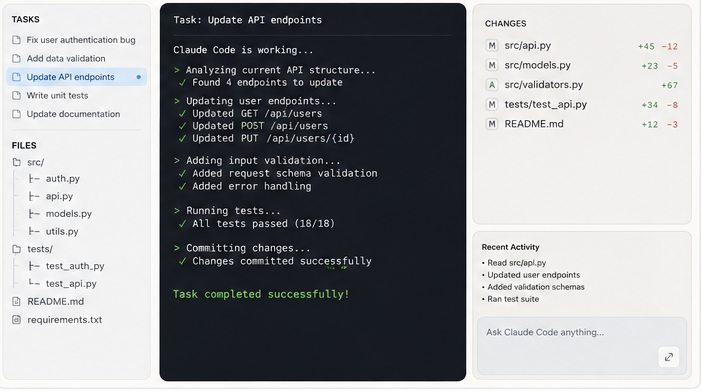This screenshot has height=392, width=702.
Task: Click document icon beside Write unit tests
Action: (x=17, y=95)
